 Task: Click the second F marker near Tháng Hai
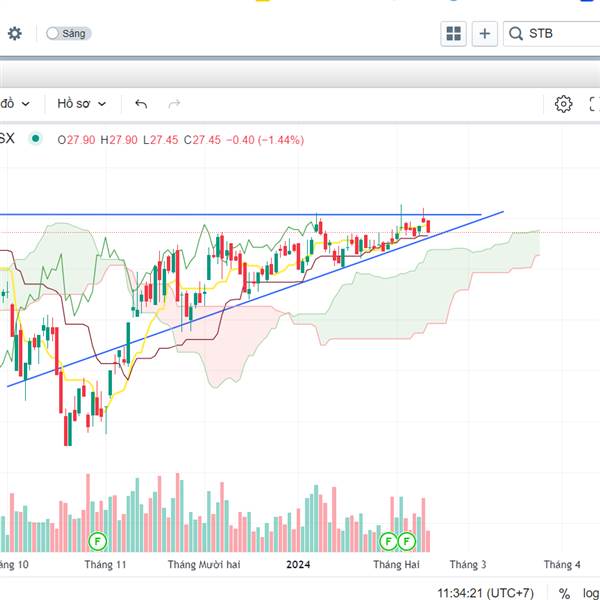click(406, 541)
